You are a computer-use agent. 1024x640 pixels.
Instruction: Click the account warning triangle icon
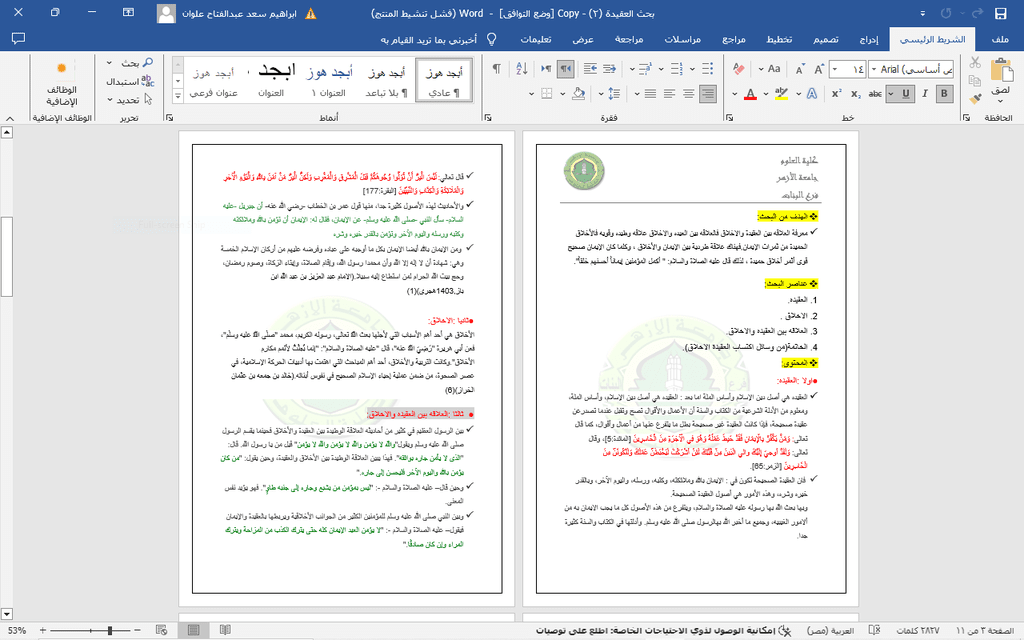(x=311, y=14)
